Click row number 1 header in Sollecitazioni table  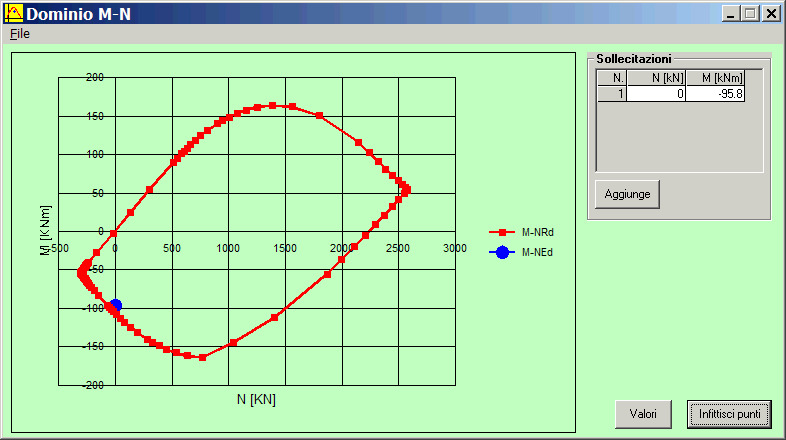[x=612, y=94]
